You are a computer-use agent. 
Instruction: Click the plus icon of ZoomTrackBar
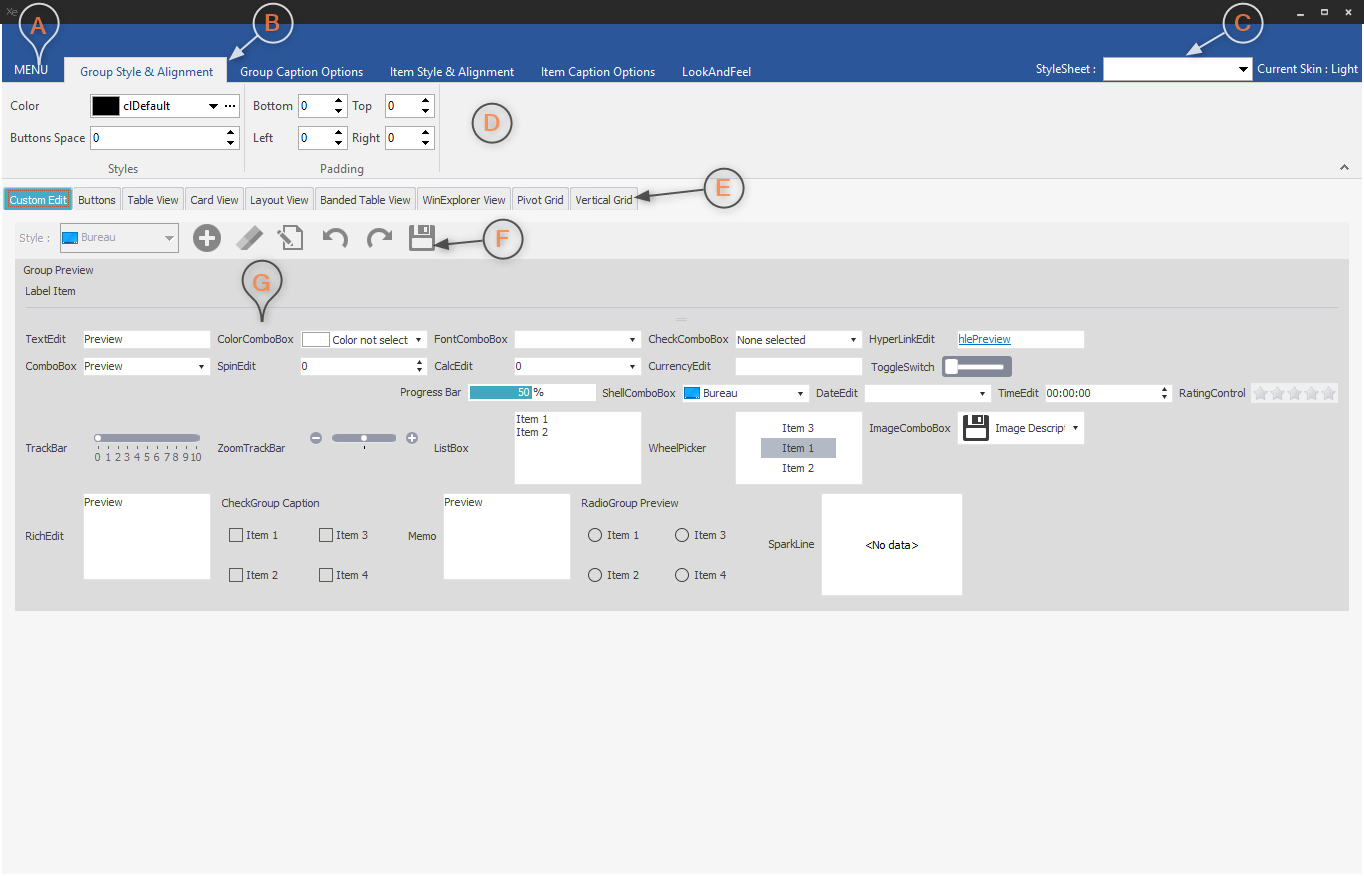(x=412, y=438)
